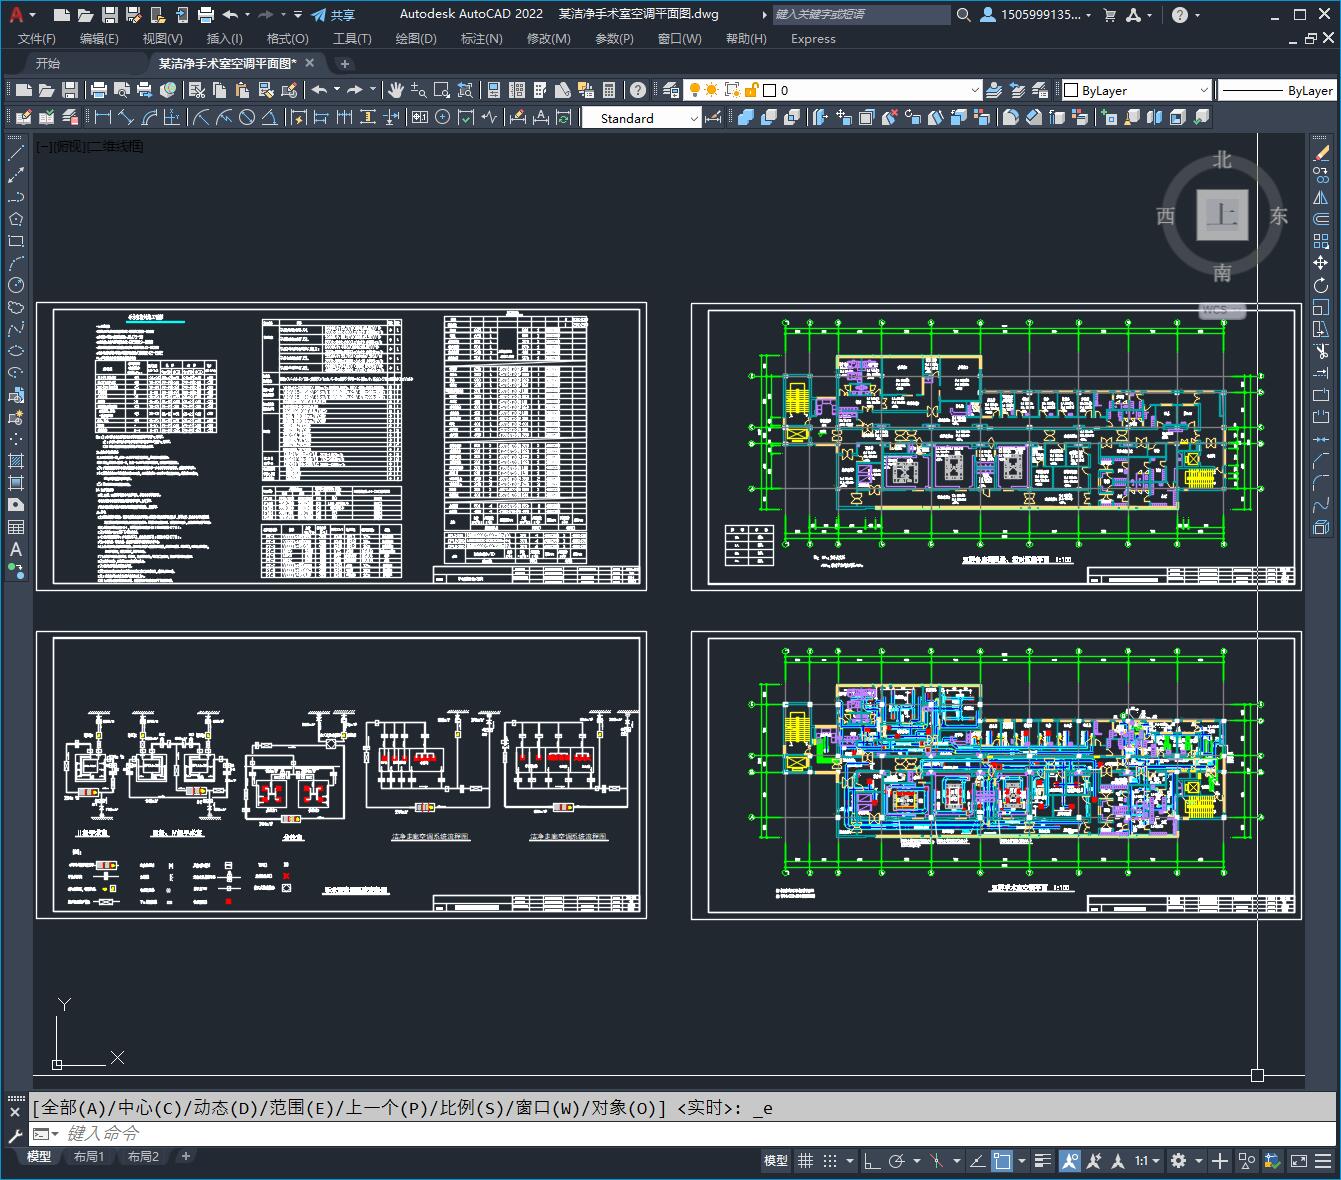Select the Multiline Text tool

point(16,549)
